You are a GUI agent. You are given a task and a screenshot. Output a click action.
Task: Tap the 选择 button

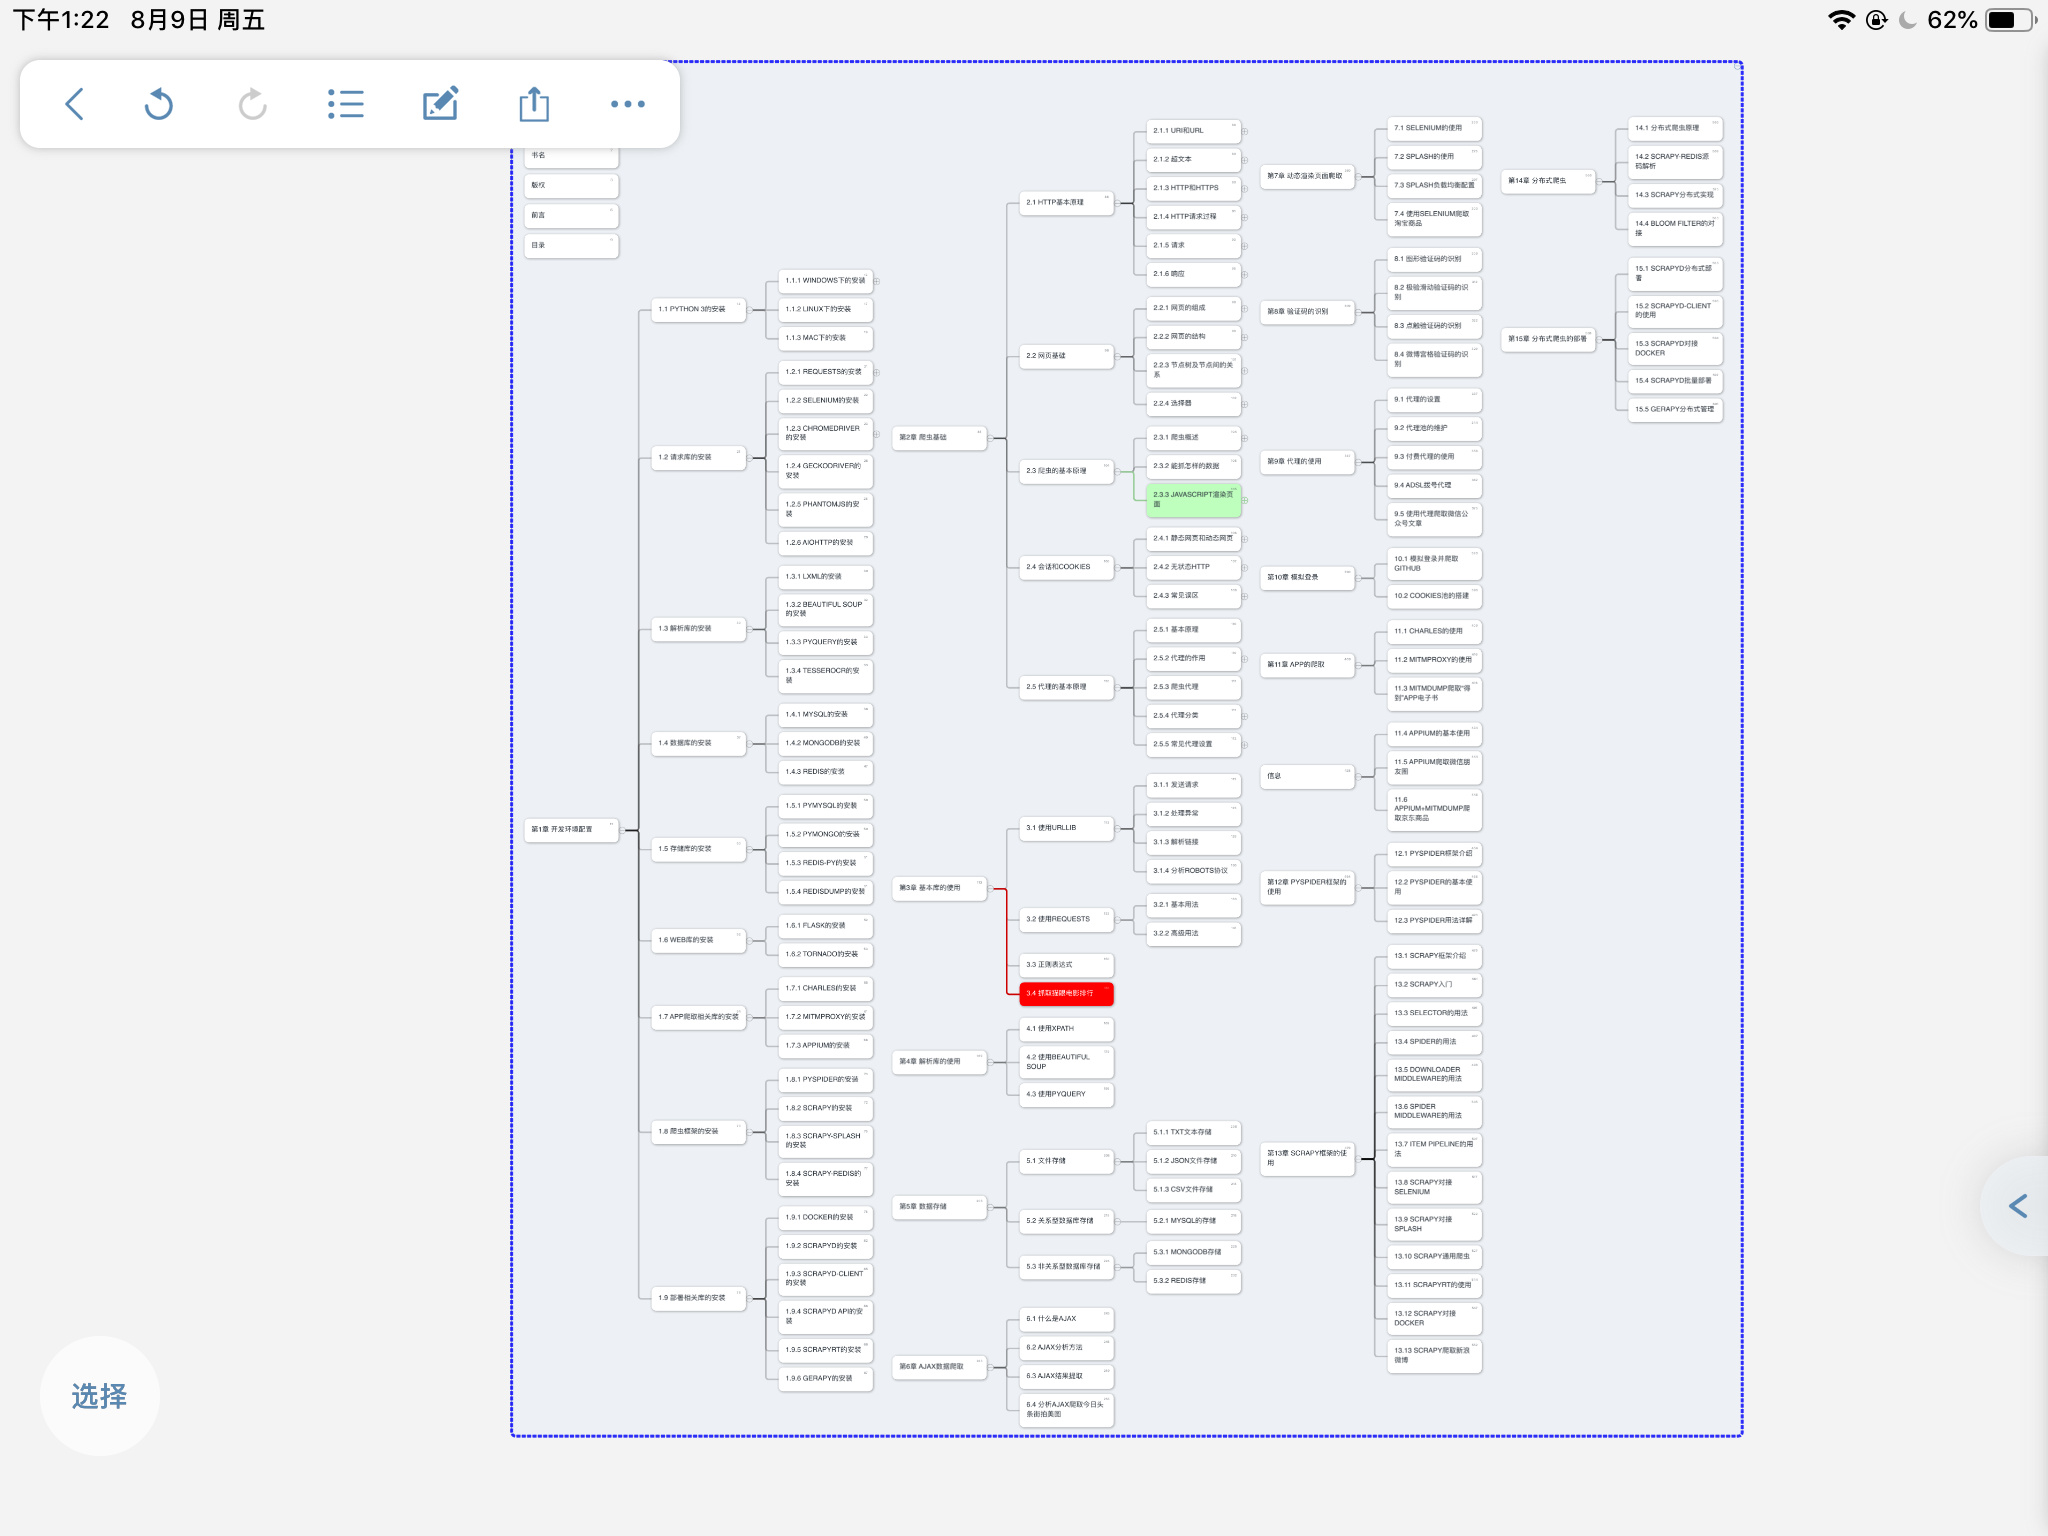click(100, 1396)
